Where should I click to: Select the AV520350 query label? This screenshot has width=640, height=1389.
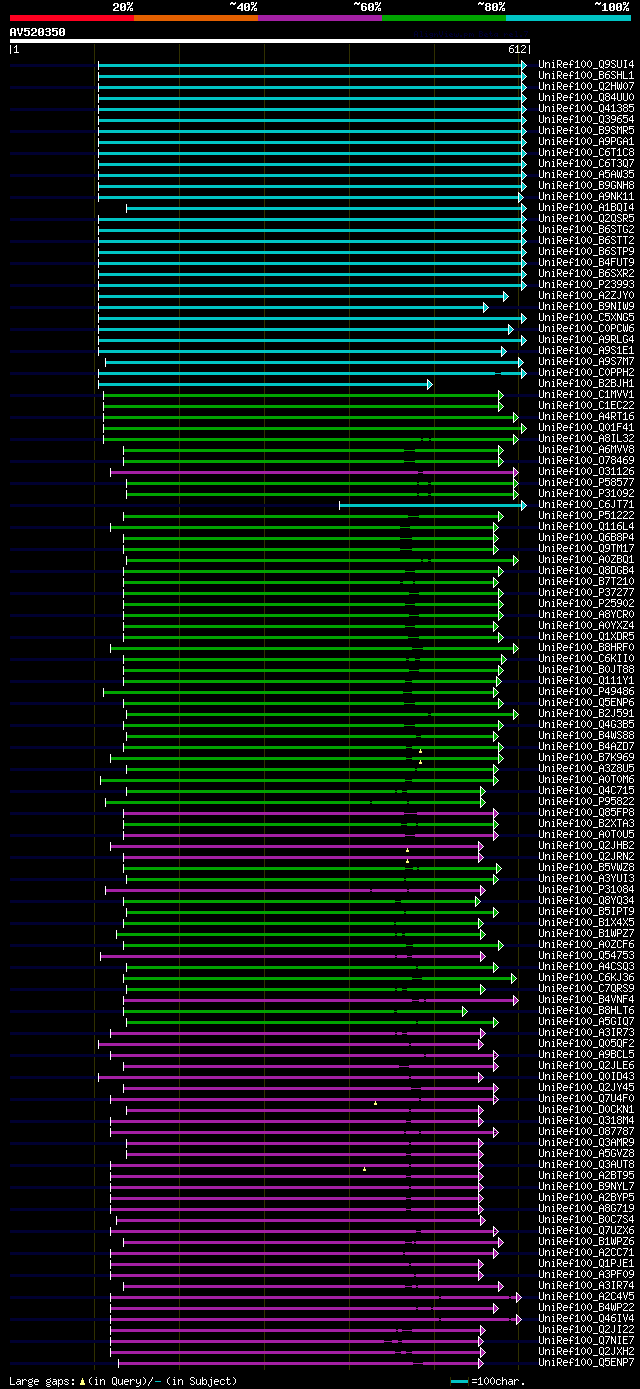(x=38, y=32)
